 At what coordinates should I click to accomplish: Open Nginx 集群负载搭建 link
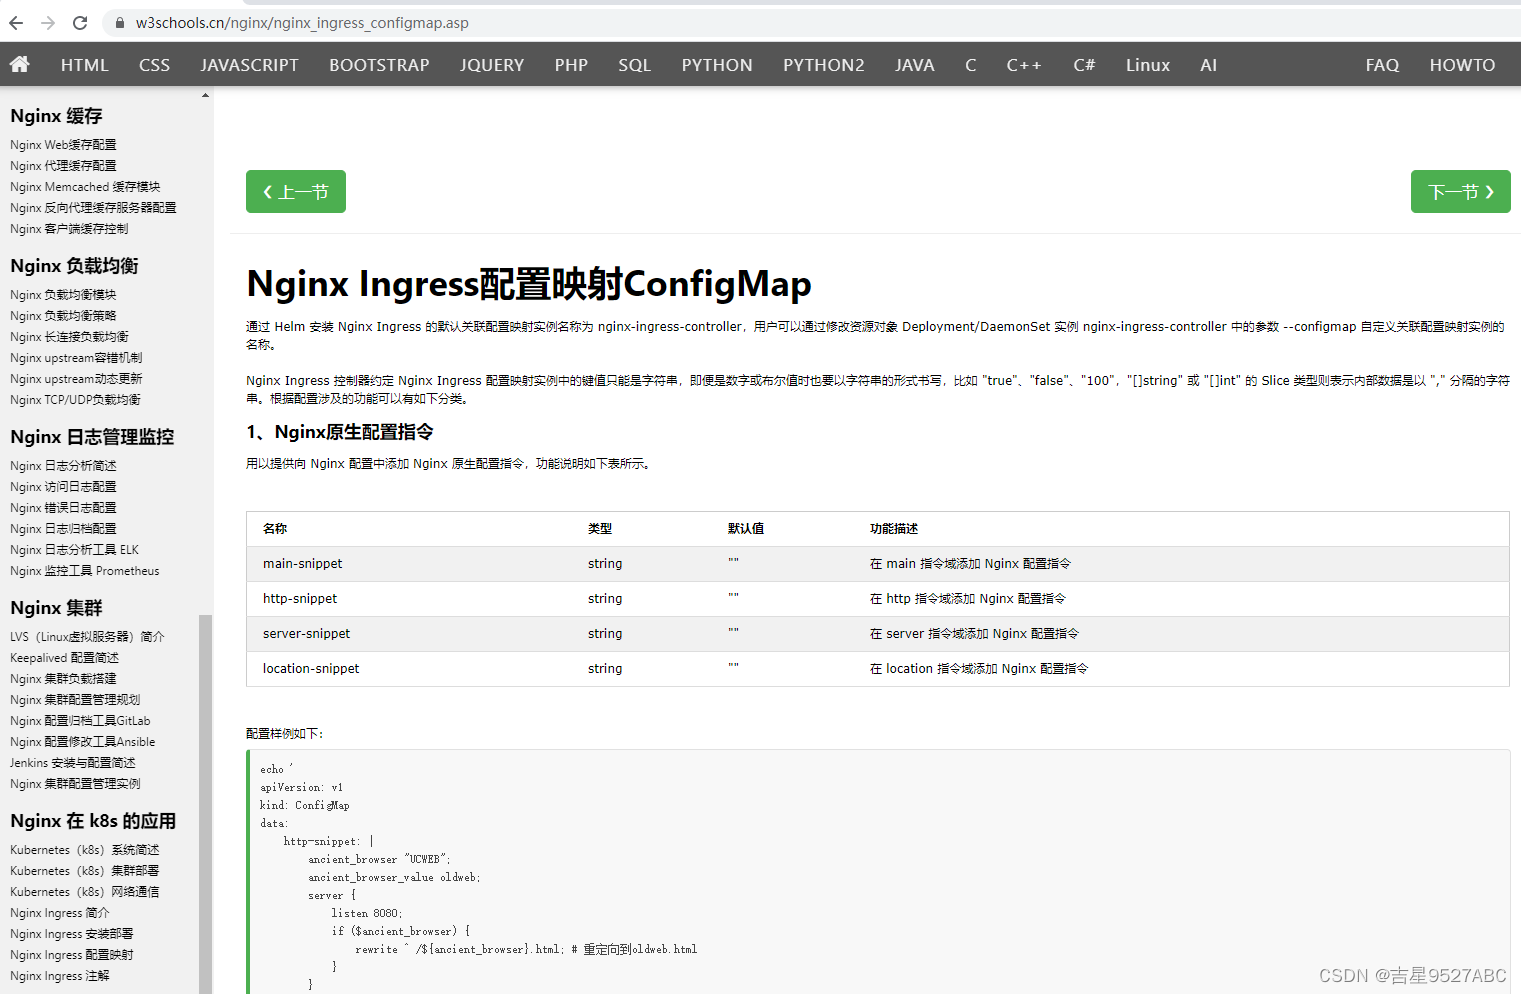point(63,679)
